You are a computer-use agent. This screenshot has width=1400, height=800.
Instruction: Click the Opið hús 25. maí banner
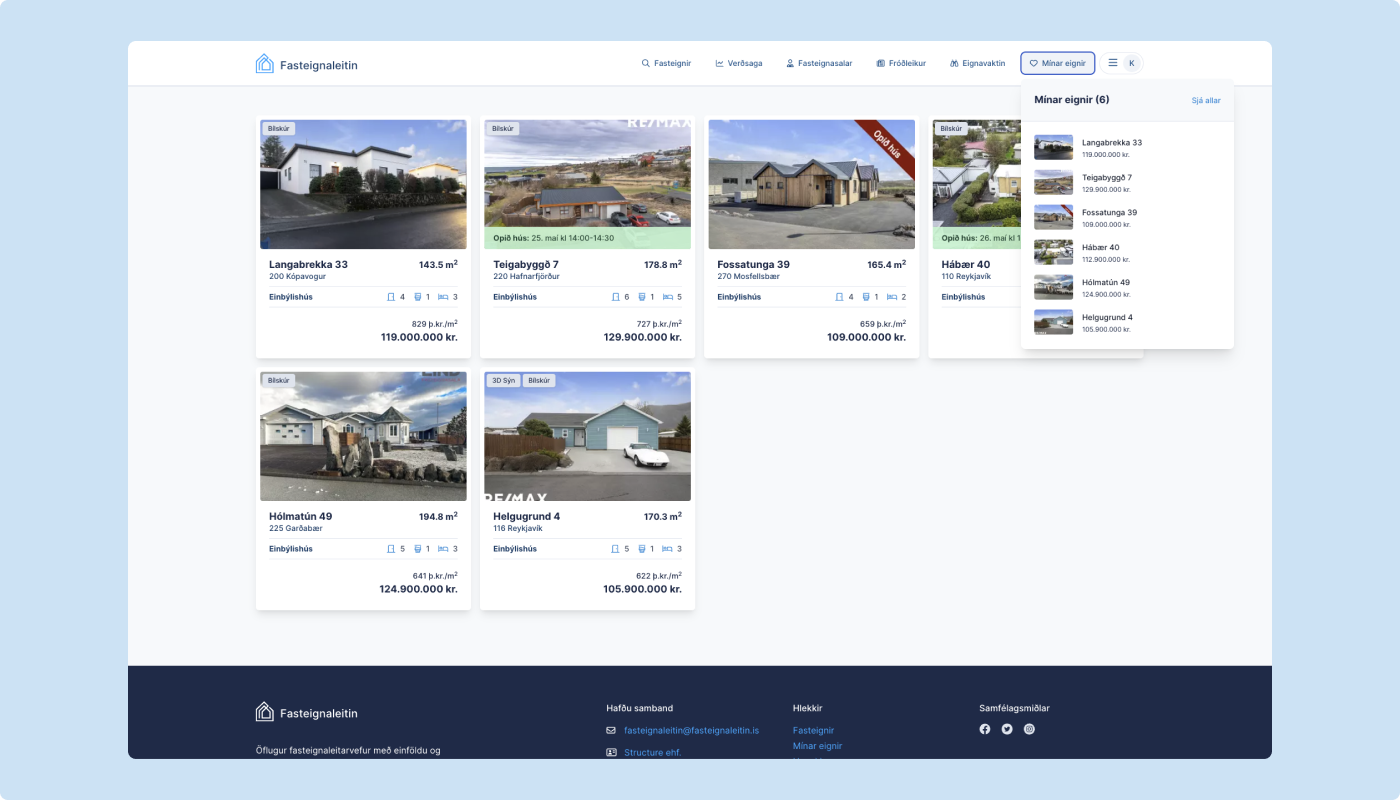click(587, 238)
